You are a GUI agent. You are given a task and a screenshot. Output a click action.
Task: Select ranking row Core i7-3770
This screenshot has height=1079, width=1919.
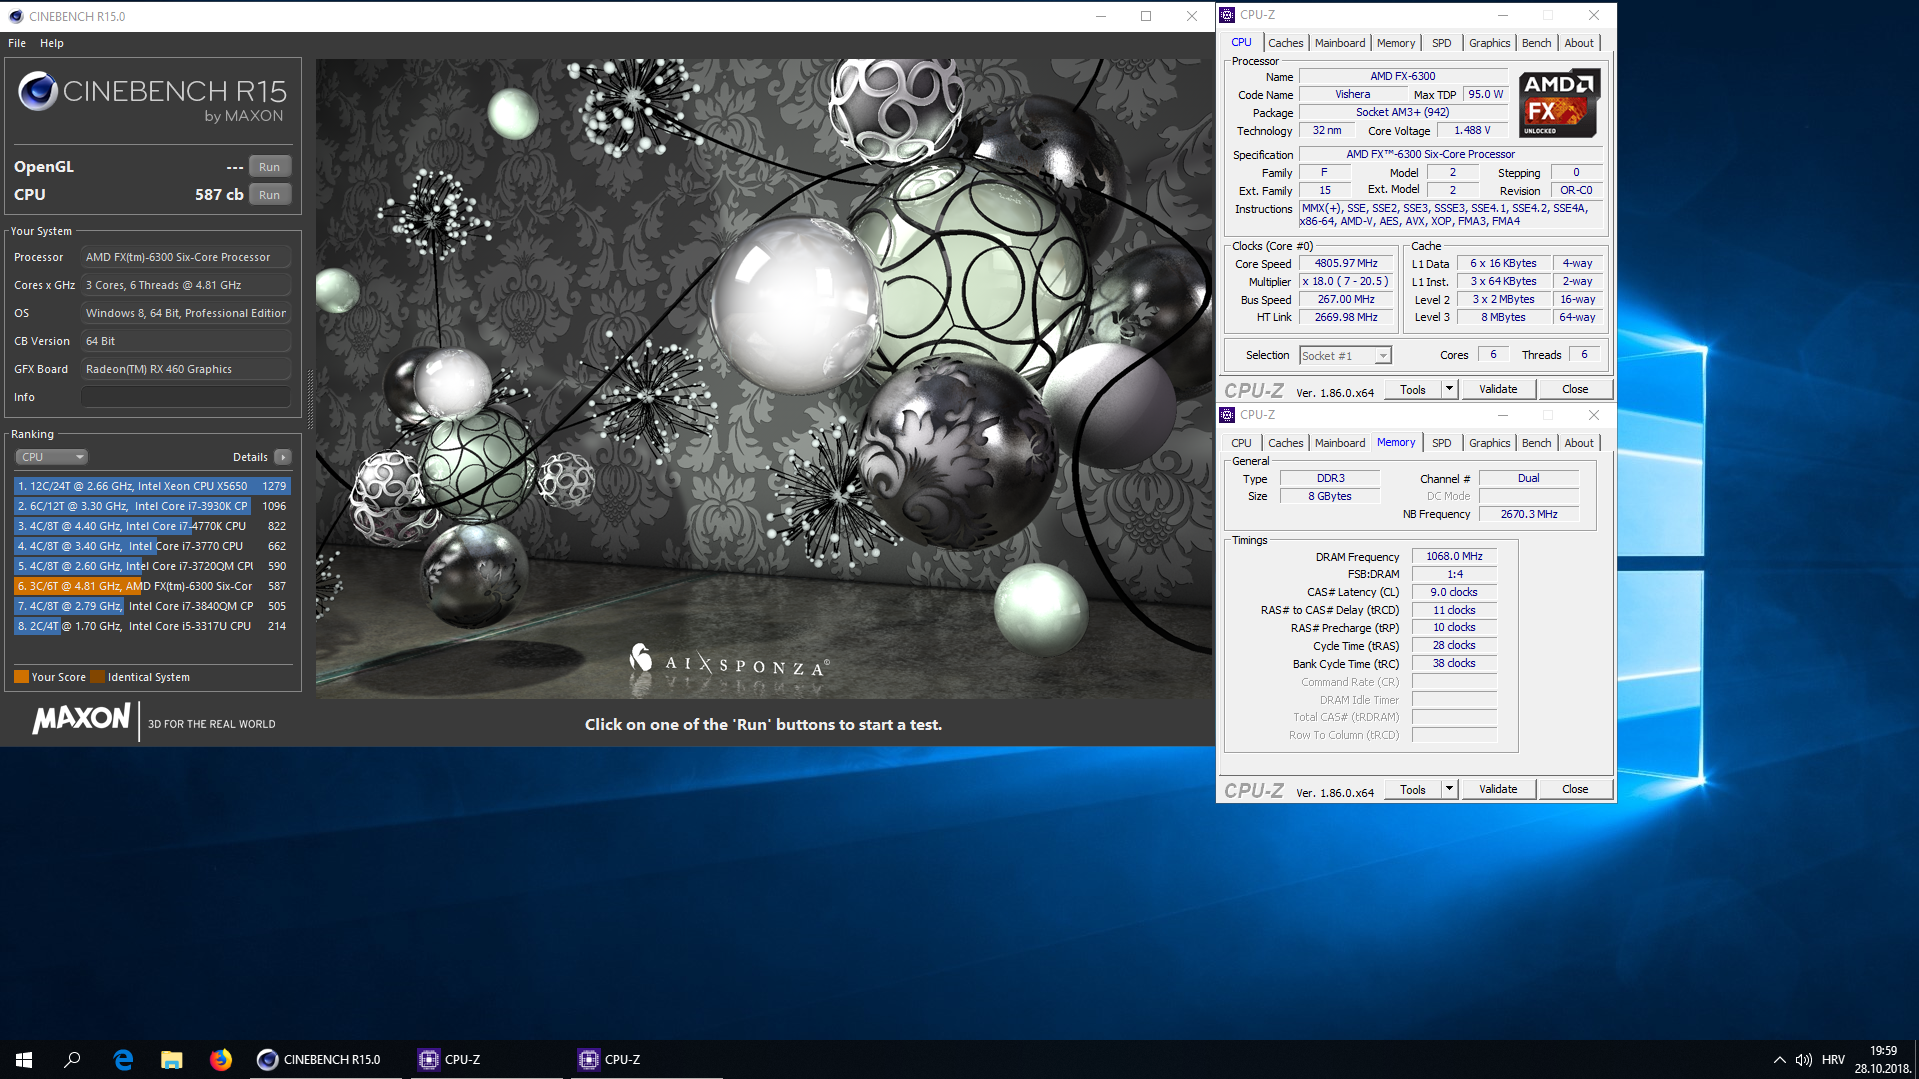pyautogui.click(x=152, y=546)
